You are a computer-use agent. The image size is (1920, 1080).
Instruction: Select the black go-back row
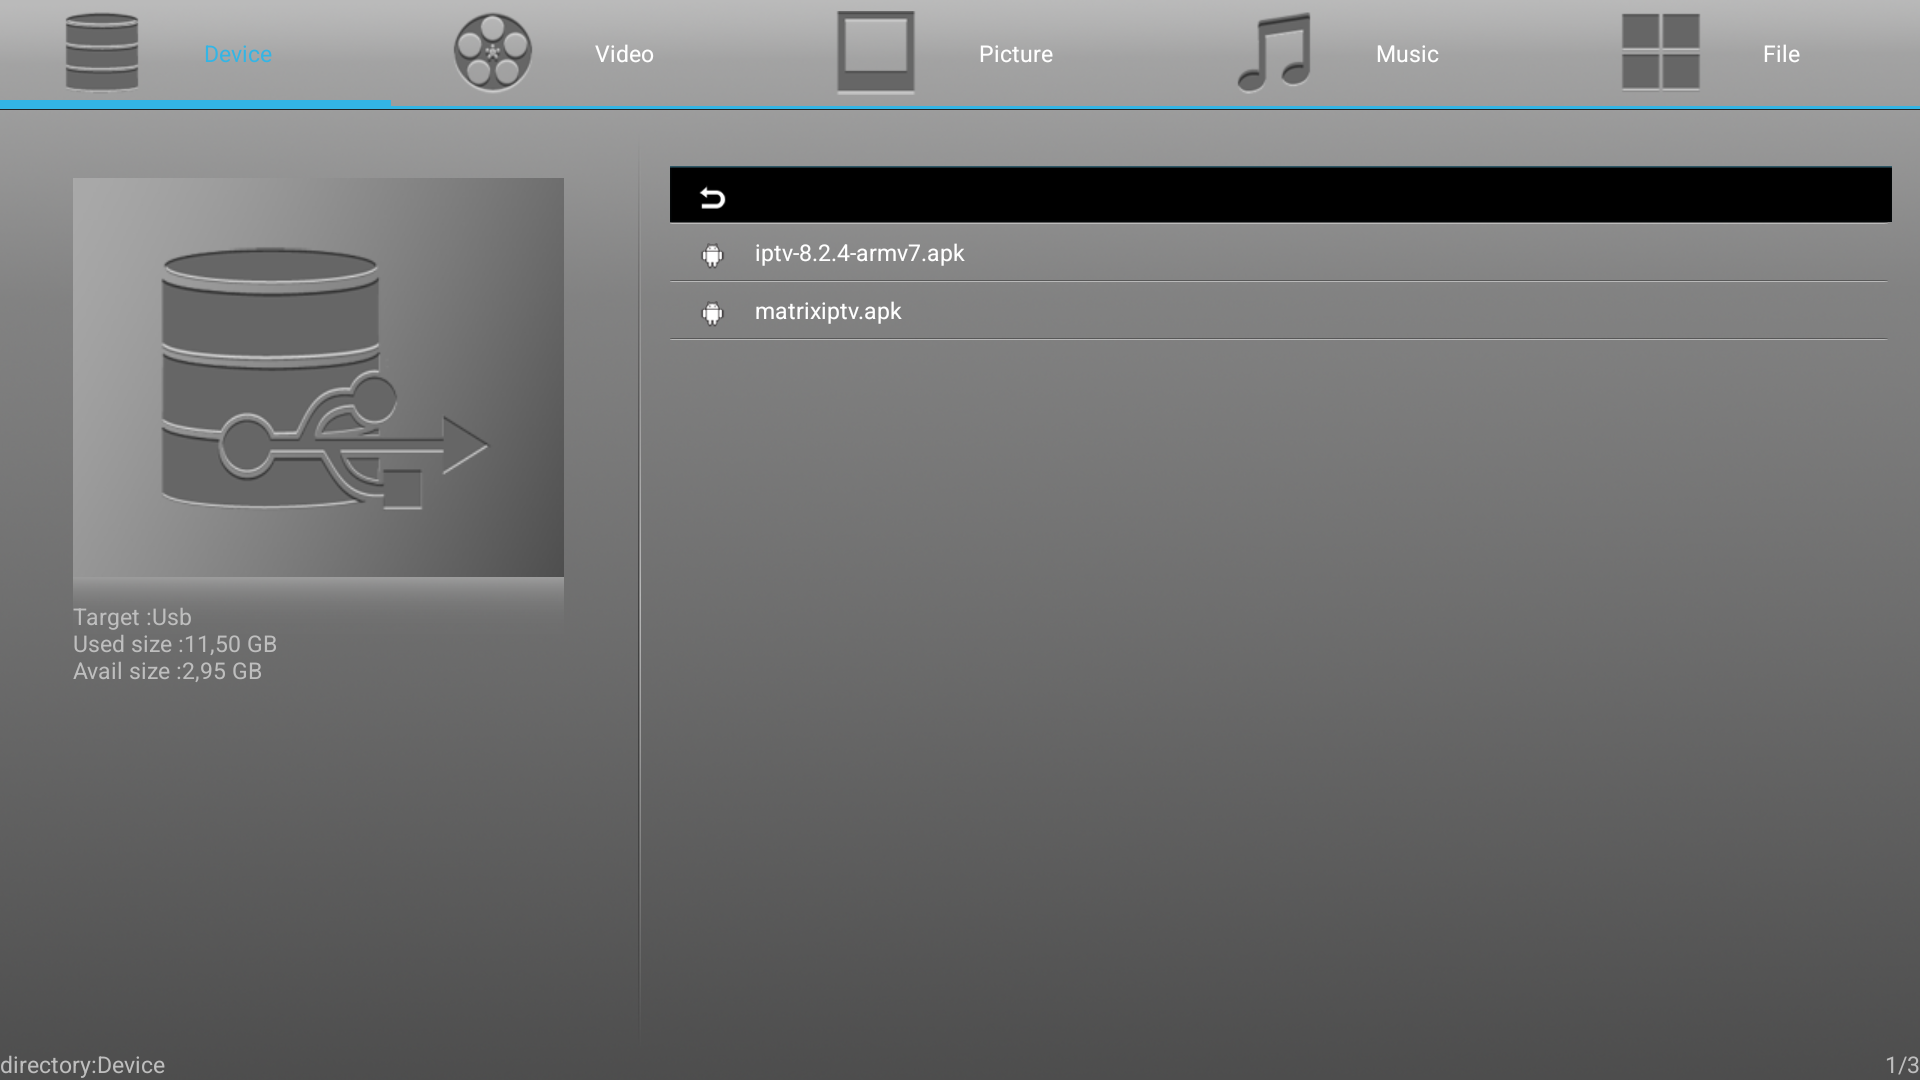pos(1280,195)
